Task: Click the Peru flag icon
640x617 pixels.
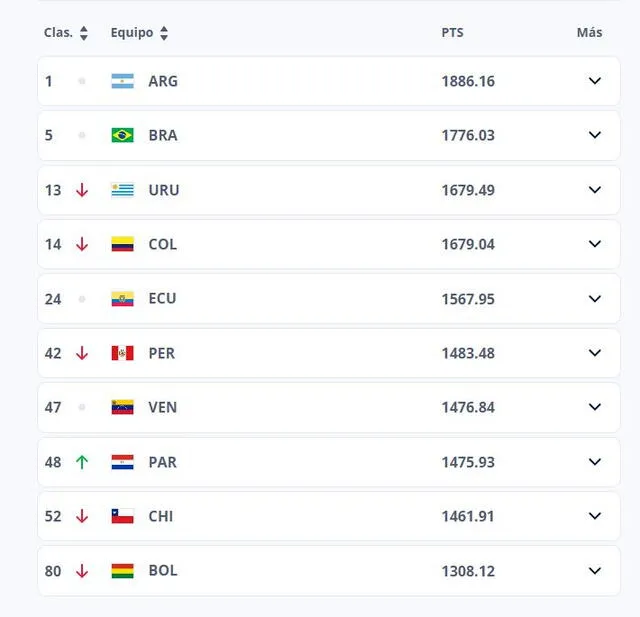Action: coord(122,353)
